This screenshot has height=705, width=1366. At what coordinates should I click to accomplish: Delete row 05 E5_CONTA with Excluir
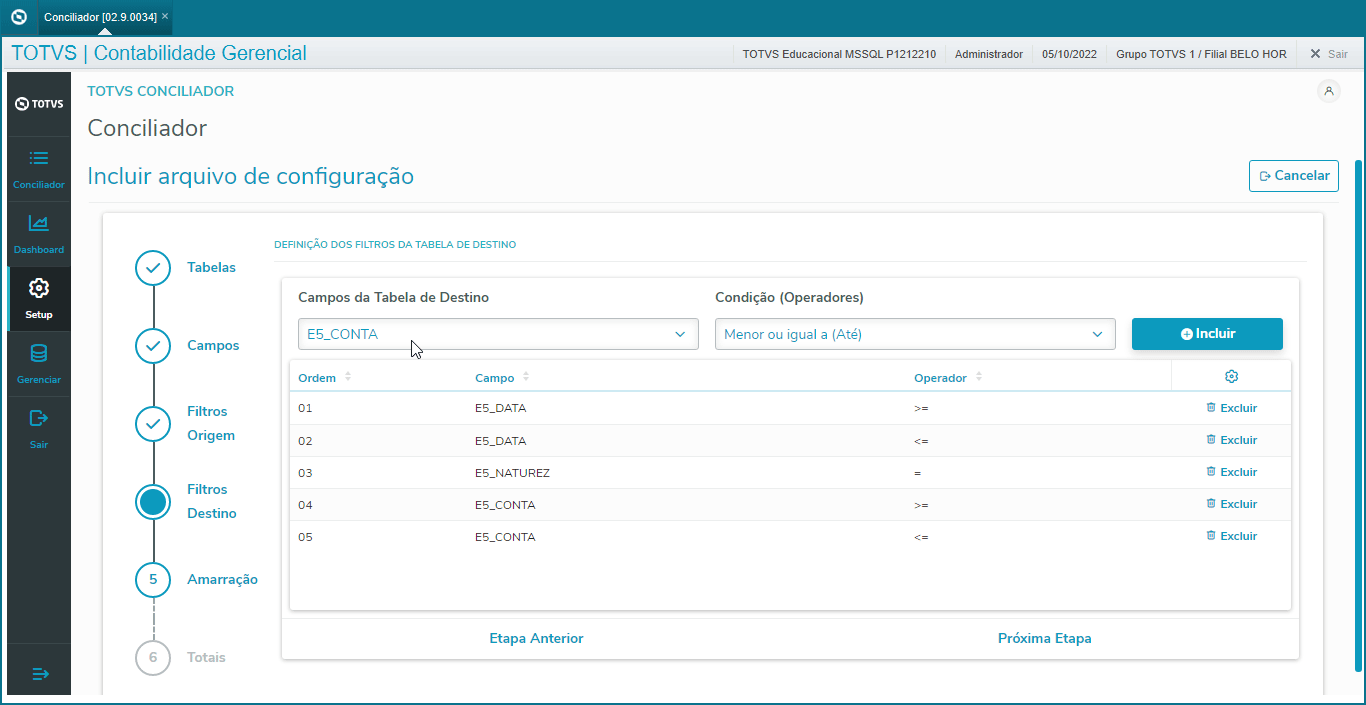click(1231, 536)
